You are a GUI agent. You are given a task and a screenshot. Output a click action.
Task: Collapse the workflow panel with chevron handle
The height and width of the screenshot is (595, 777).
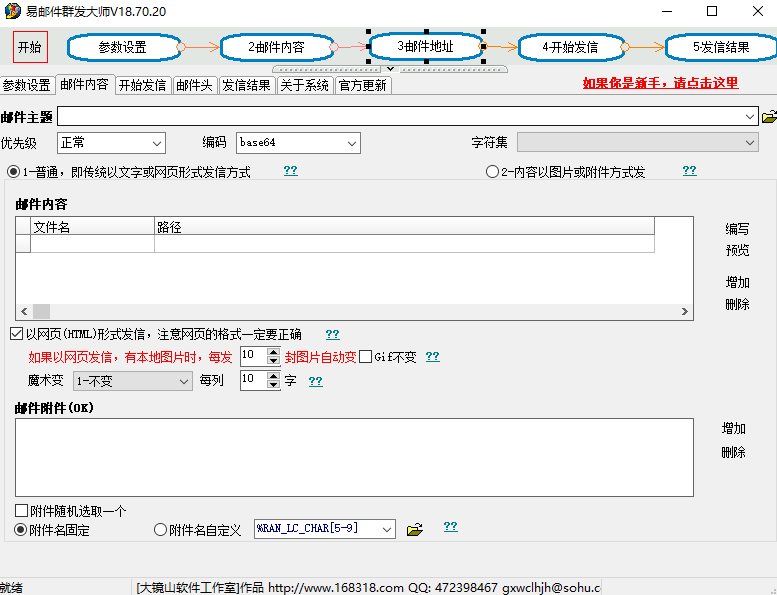(390, 69)
